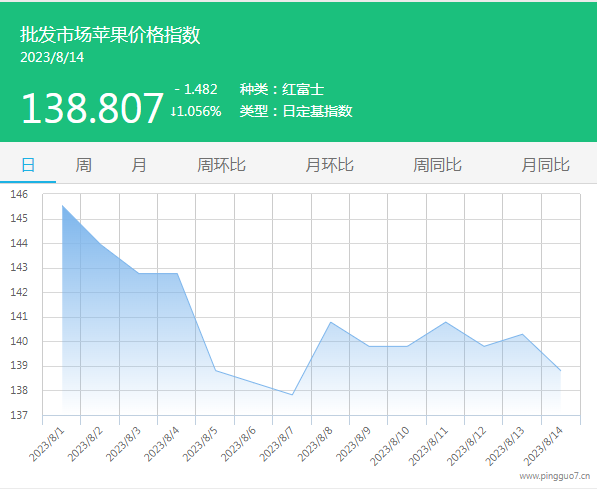Click the 2023/8/7 lowest data point

point(292,395)
